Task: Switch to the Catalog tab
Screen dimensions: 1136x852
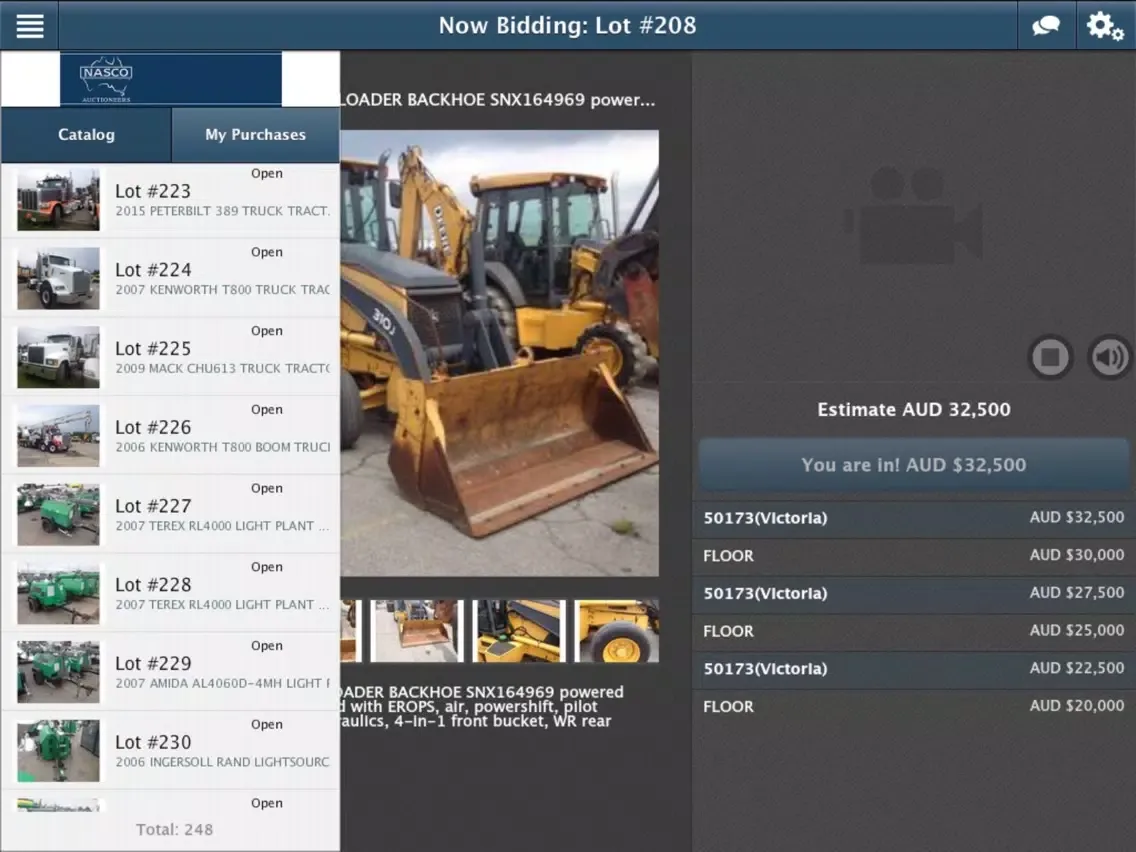Action: click(86, 135)
